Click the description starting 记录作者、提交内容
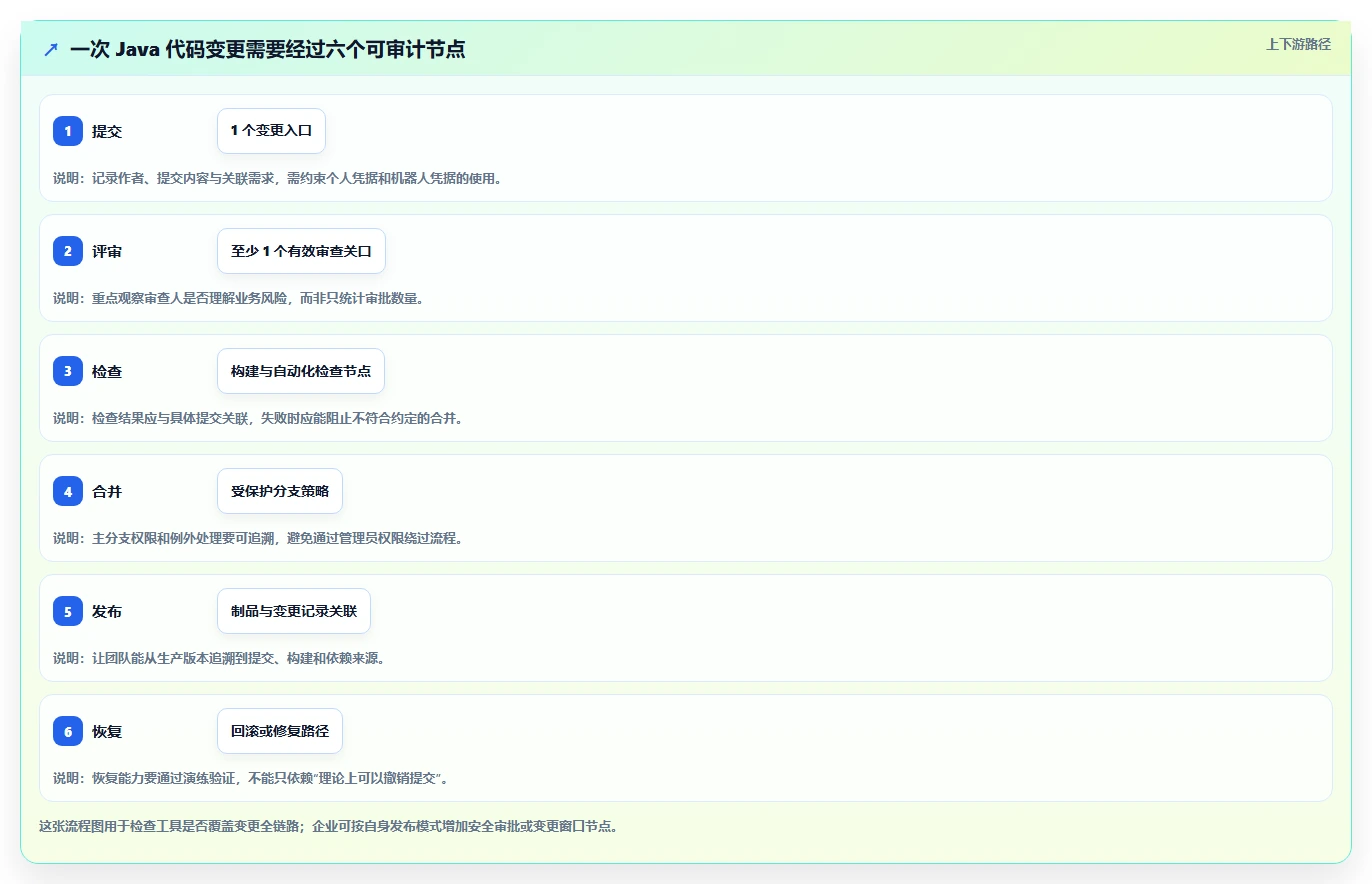The width and height of the screenshot is (1372, 884). click(x=277, y=178)
